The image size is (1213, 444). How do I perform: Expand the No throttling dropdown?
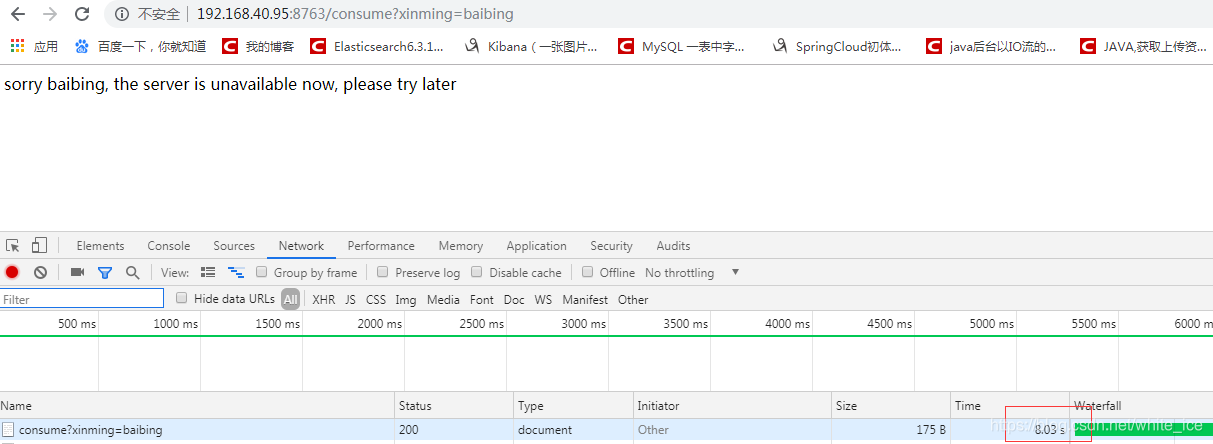(x=692, y=272)
